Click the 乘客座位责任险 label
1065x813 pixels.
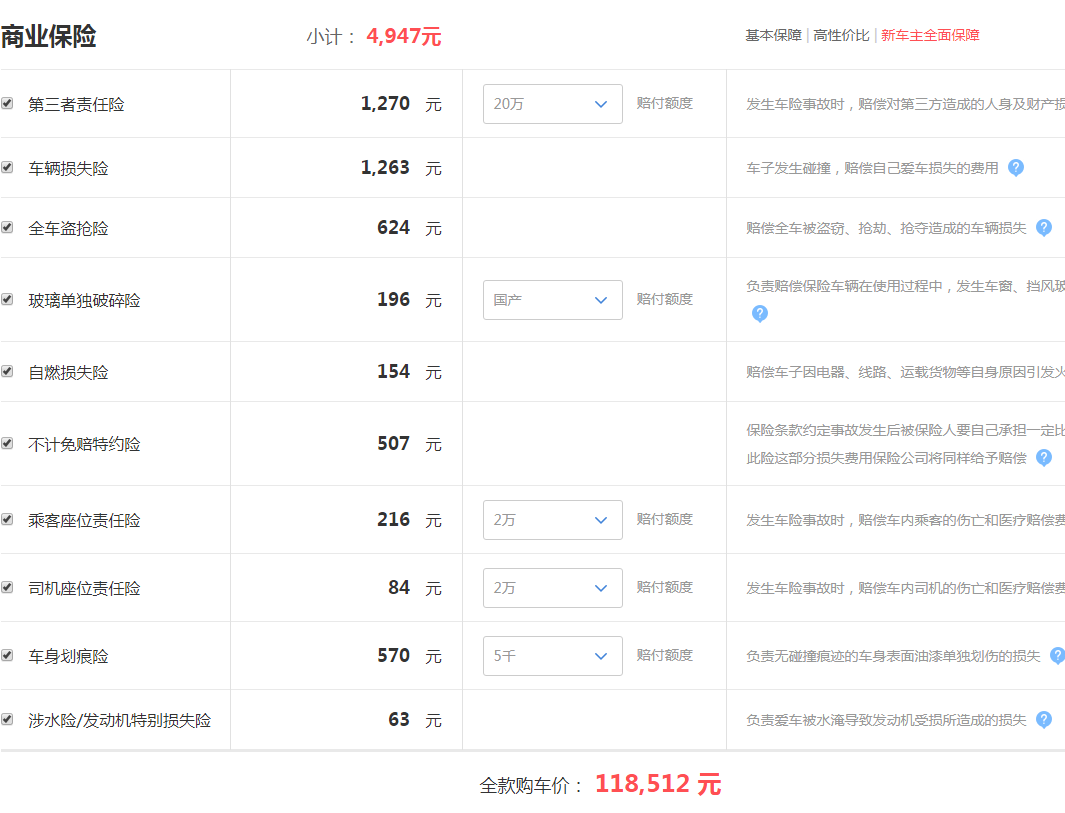coord(84,520)
